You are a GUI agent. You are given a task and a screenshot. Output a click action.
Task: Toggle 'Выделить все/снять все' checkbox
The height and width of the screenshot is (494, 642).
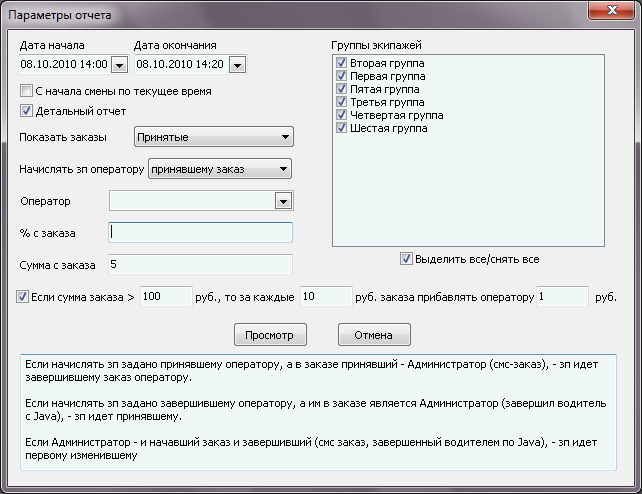click(406, 259)
